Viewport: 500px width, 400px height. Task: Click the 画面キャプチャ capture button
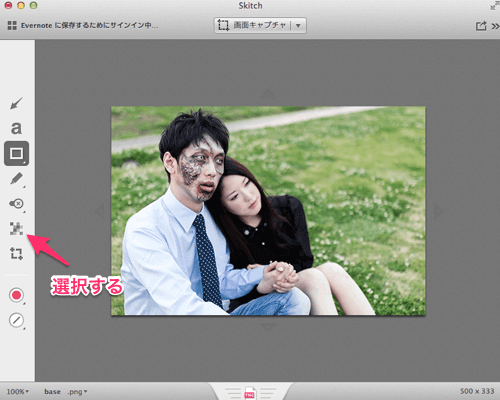[253, 26]
